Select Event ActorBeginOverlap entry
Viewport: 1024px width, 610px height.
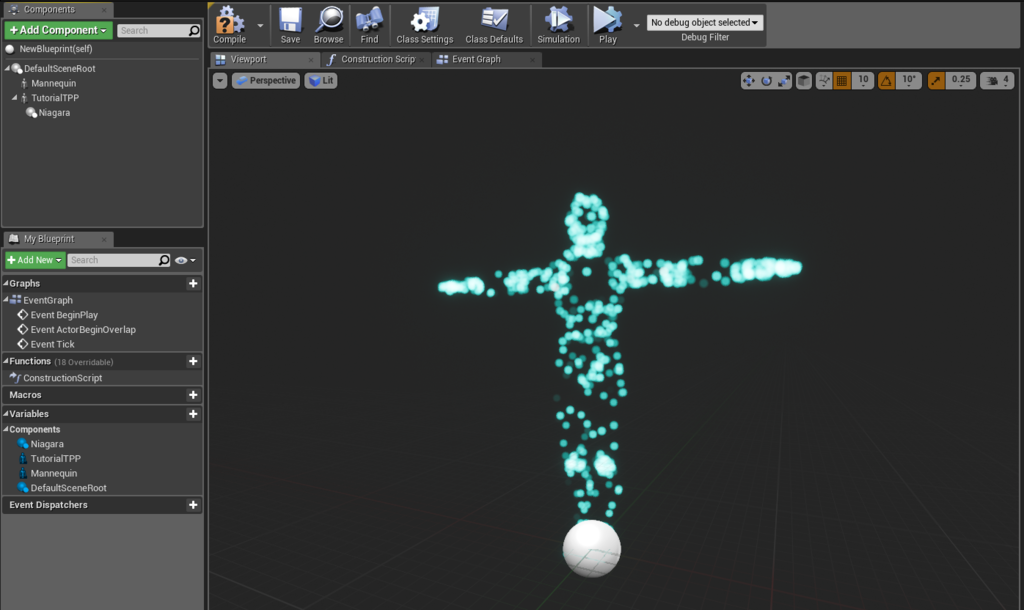(83, 330)
